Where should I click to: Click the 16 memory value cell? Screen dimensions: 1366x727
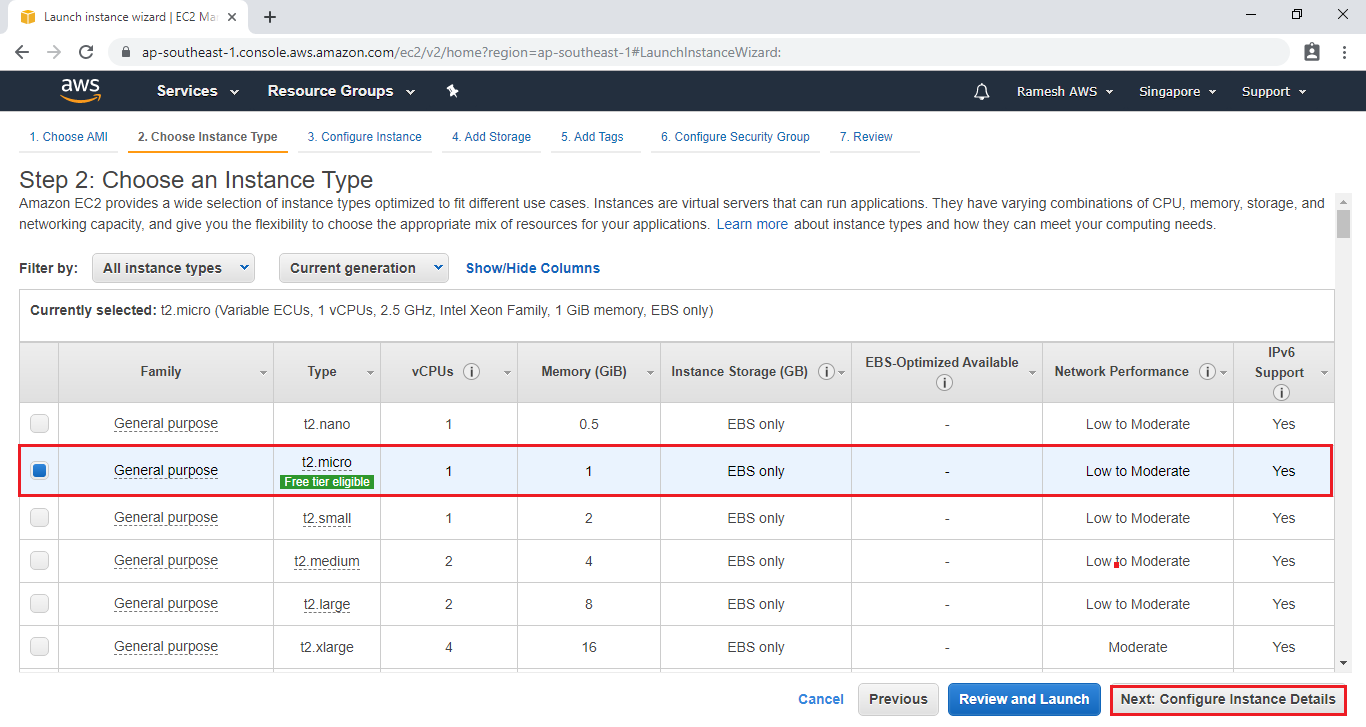[x=589, y=647]
